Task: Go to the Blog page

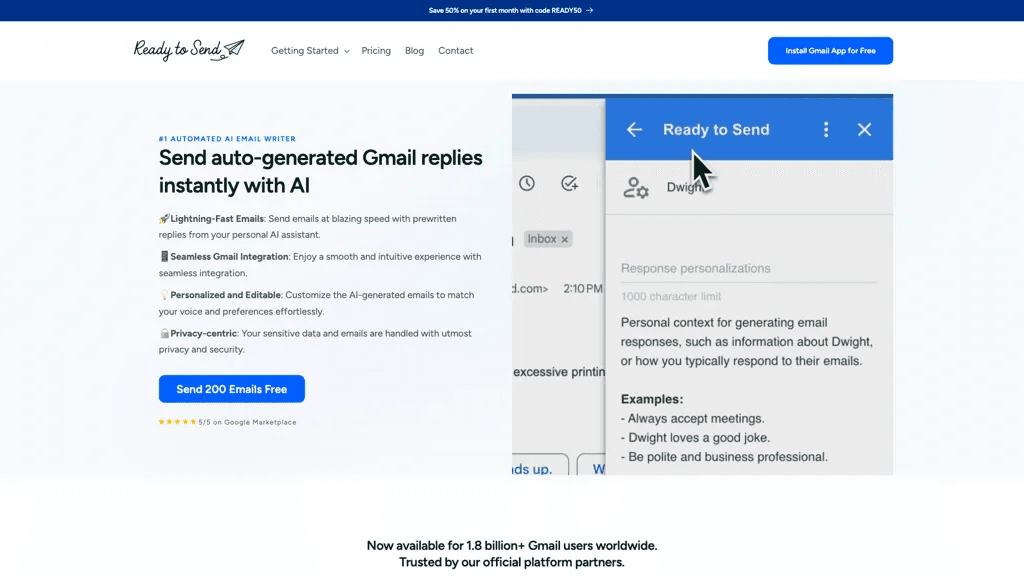Action: click(414, 50)
